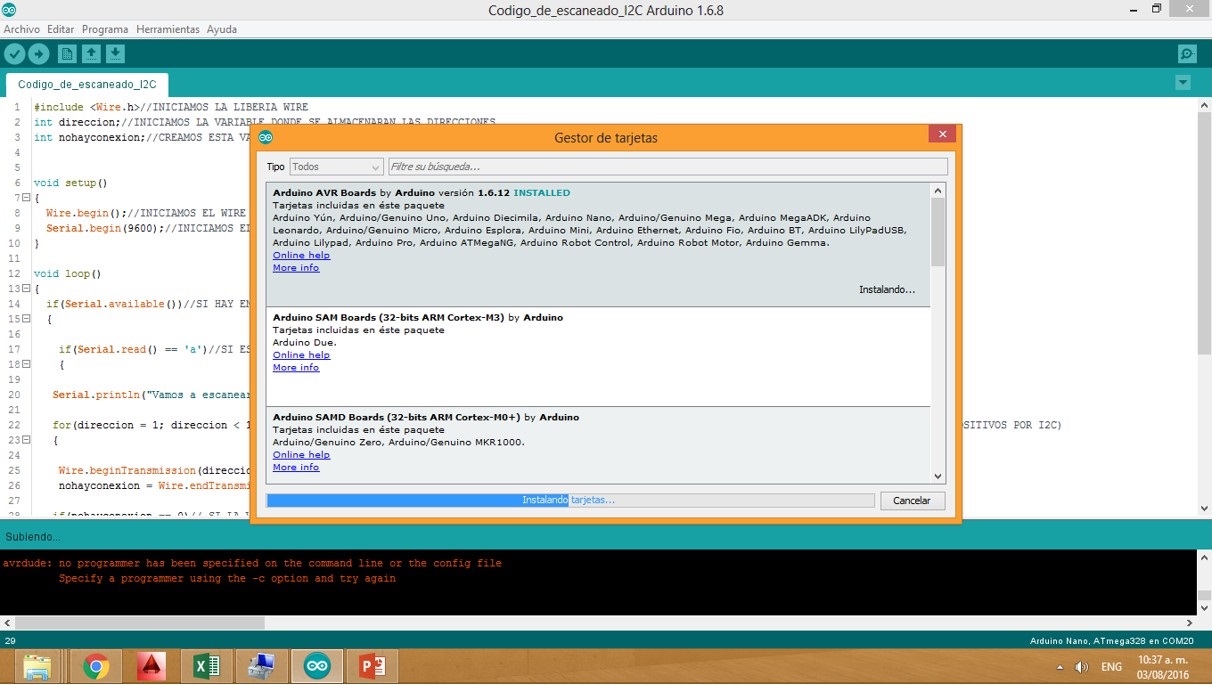This screenshot has width=1212, height=685.
Task: Click the board list scrollbar down arrow
Action: coord(938,477)
